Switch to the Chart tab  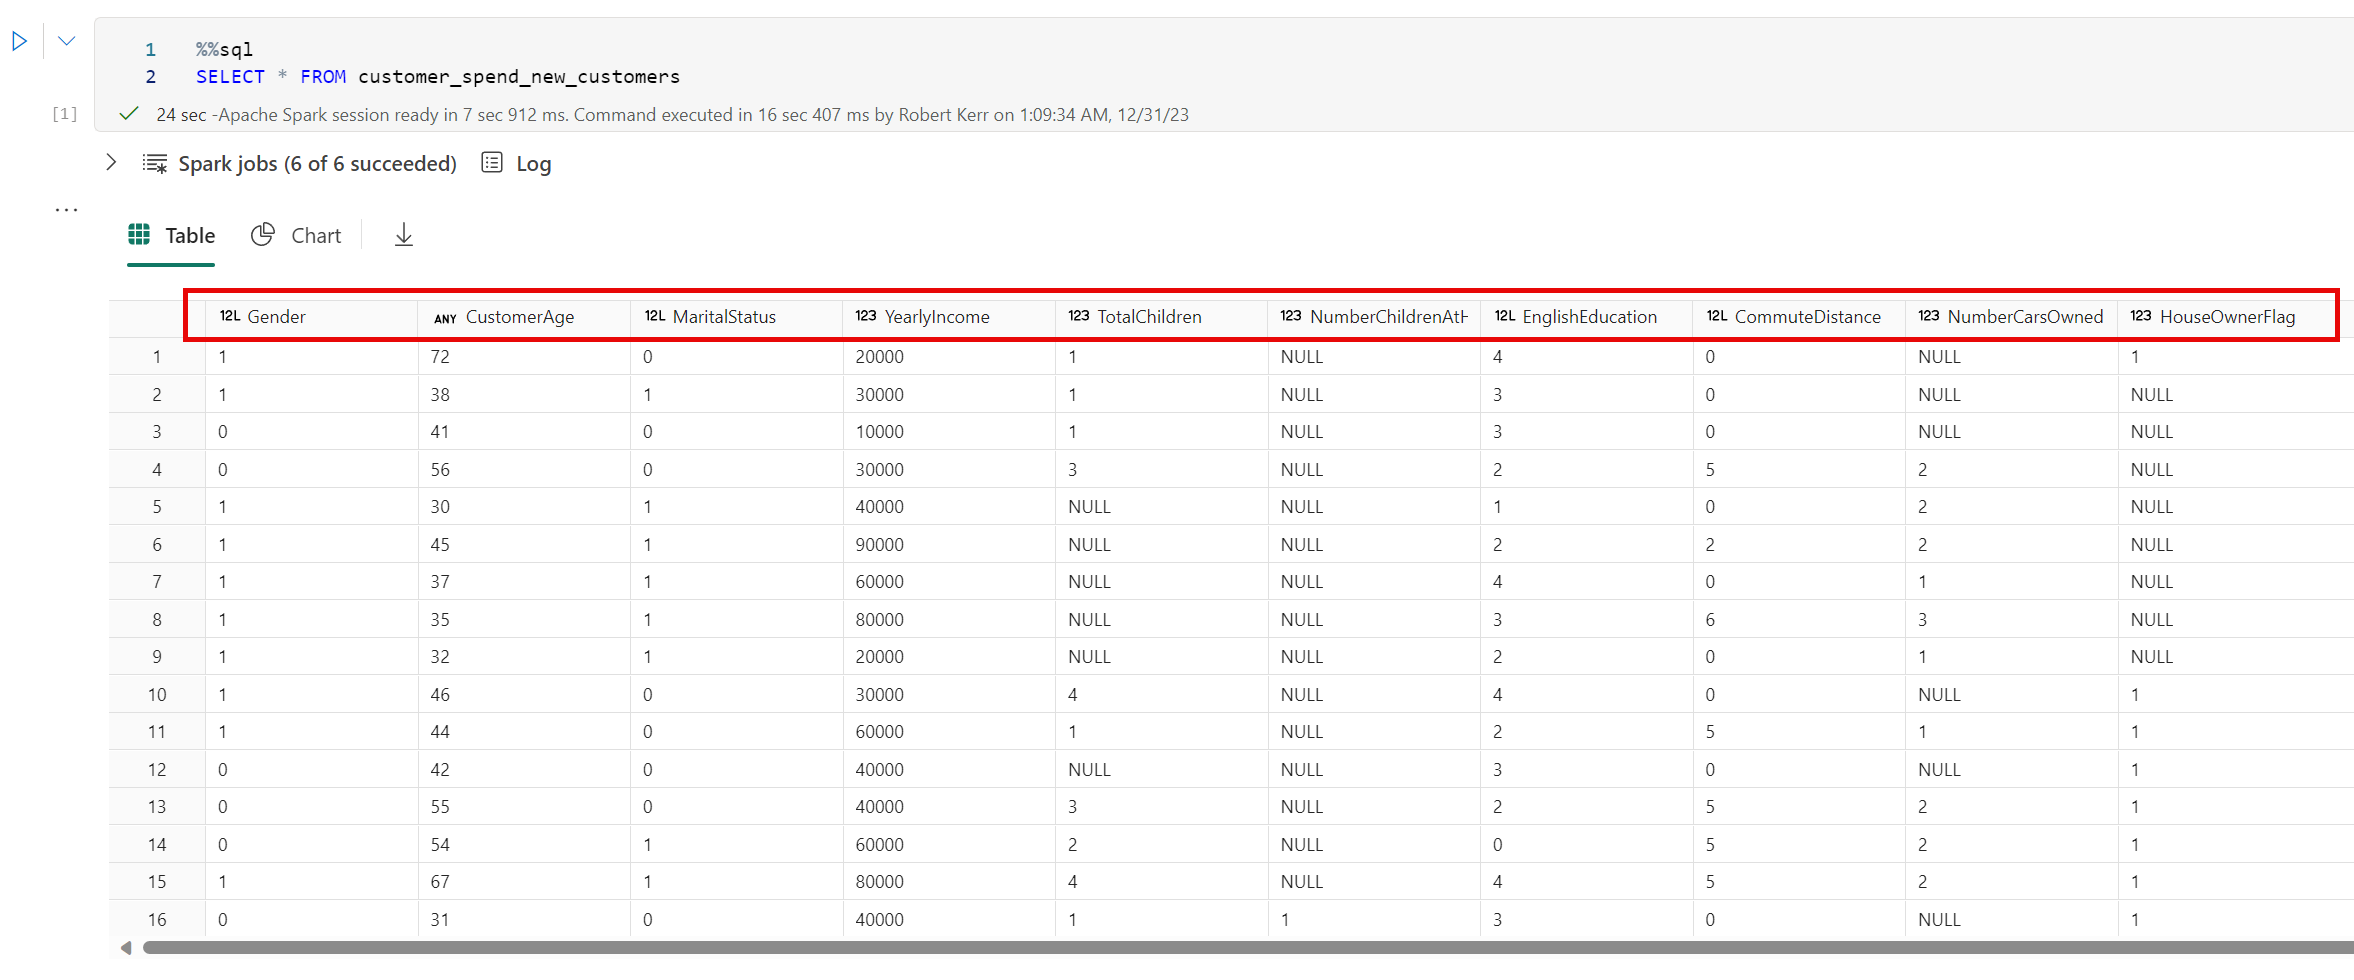316,235
